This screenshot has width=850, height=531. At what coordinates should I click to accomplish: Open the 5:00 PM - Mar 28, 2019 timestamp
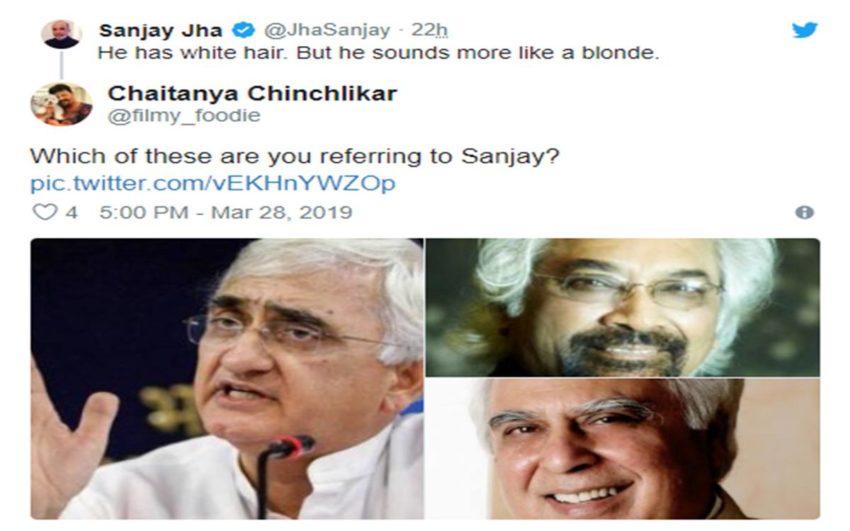click(226, 212)
